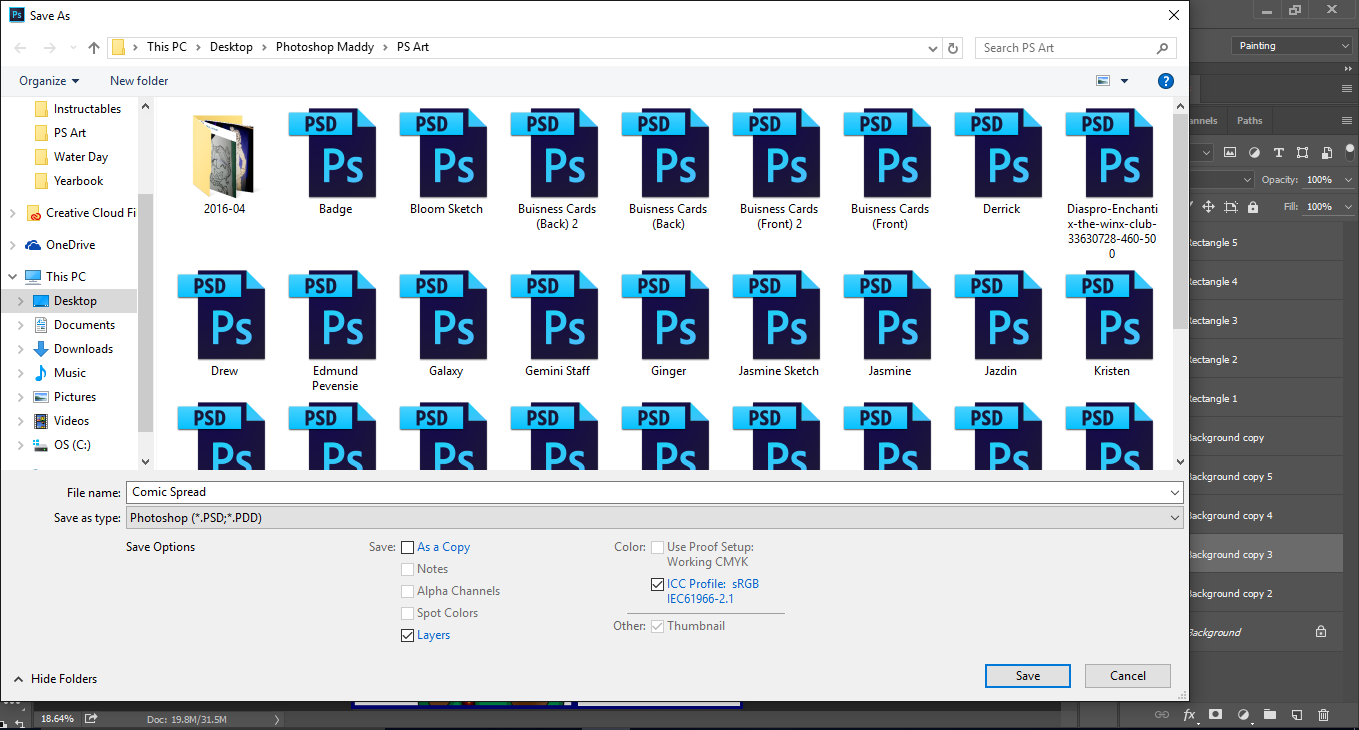Filter layers by adjustment layers icon
The image size is (1359, 730).
click(x=1254, y=153)
